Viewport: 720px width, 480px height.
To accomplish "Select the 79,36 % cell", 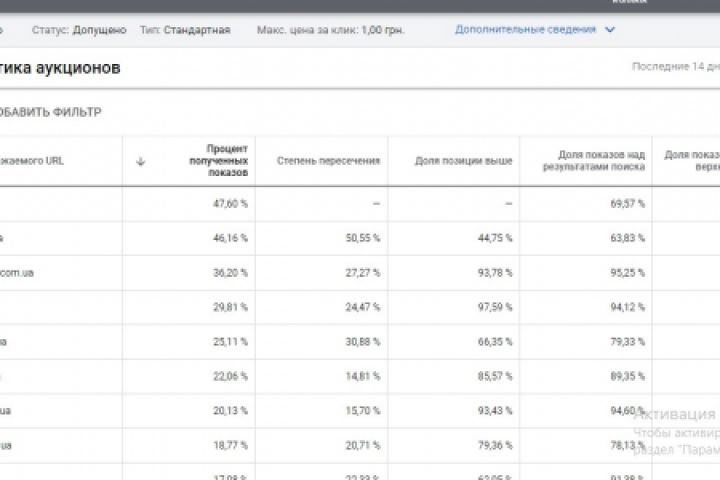I will (x=495, y=445).
